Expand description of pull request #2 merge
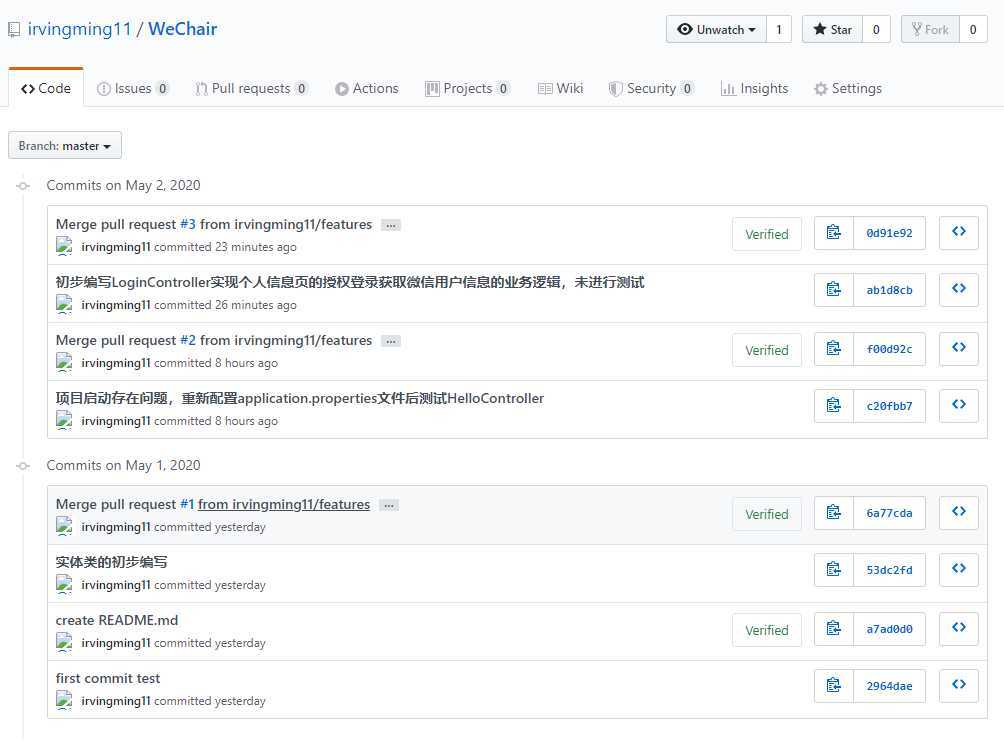The image size is (1004, 747). coord(391,341)
